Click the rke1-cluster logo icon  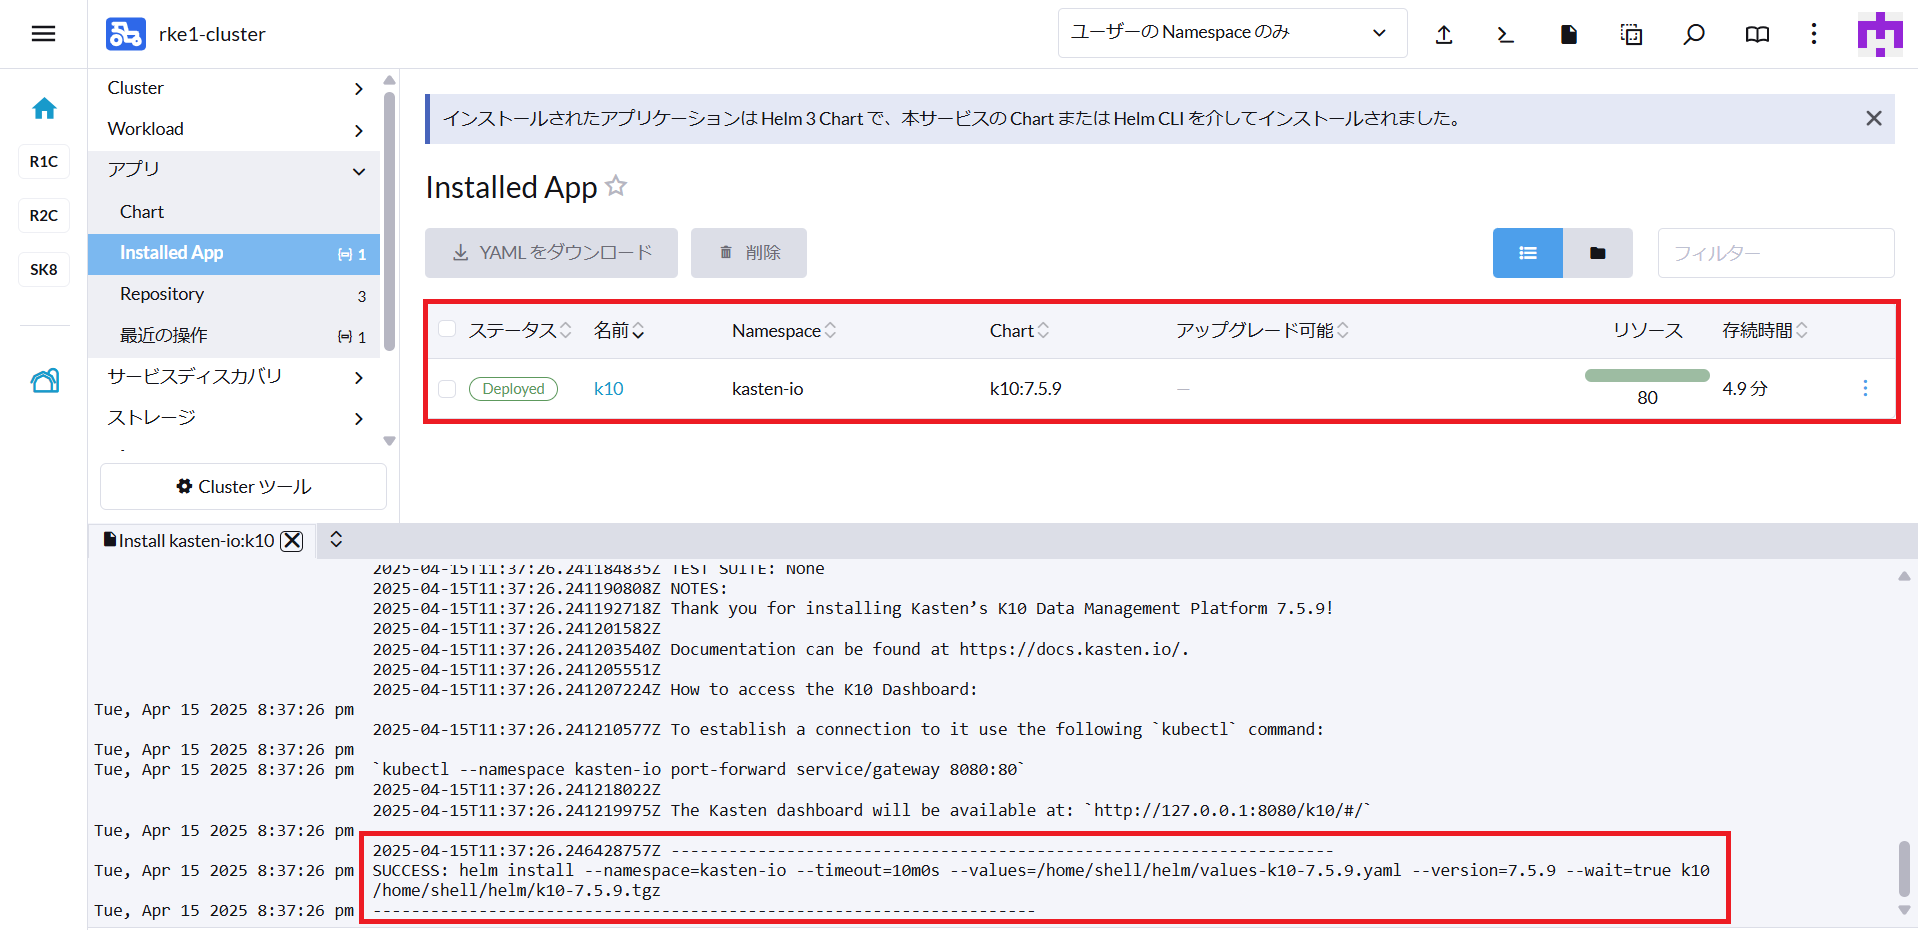[x=126, y=34]
